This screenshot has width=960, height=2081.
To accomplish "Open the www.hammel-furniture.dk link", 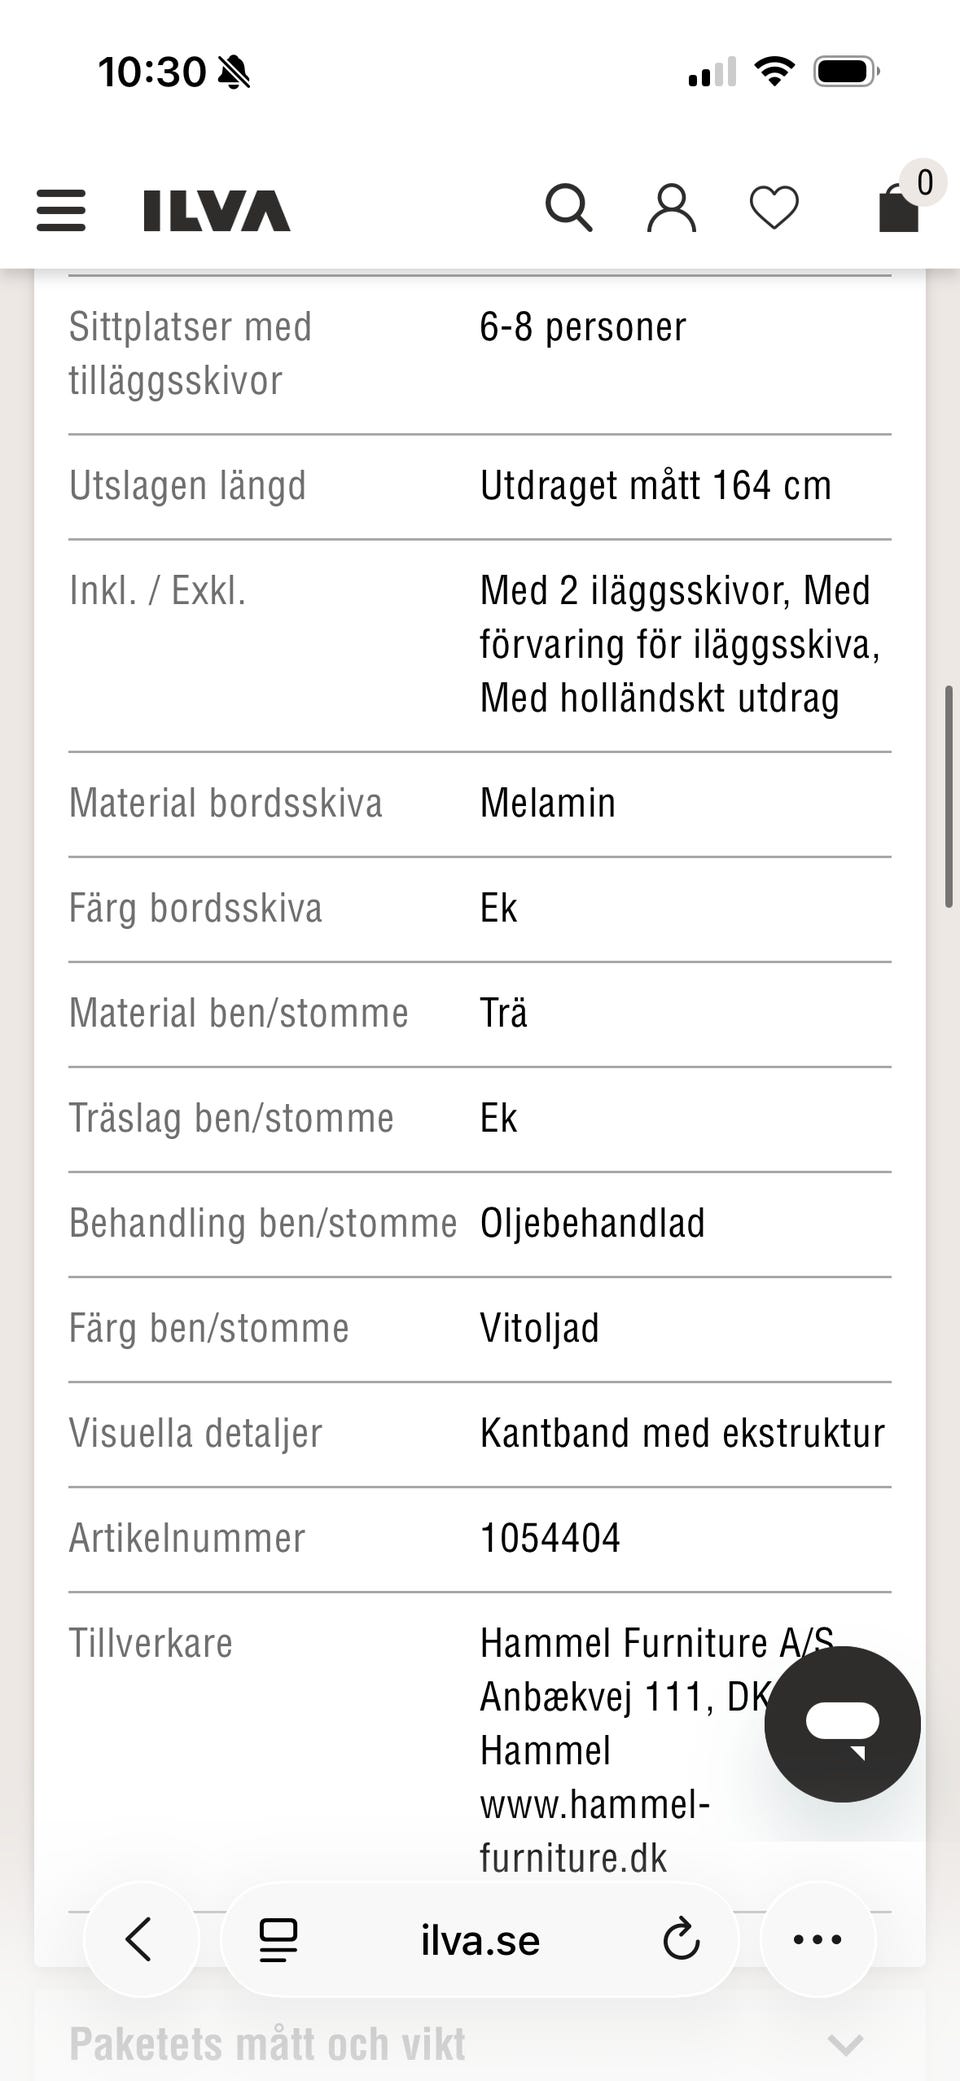I will tap(594, 1831).
